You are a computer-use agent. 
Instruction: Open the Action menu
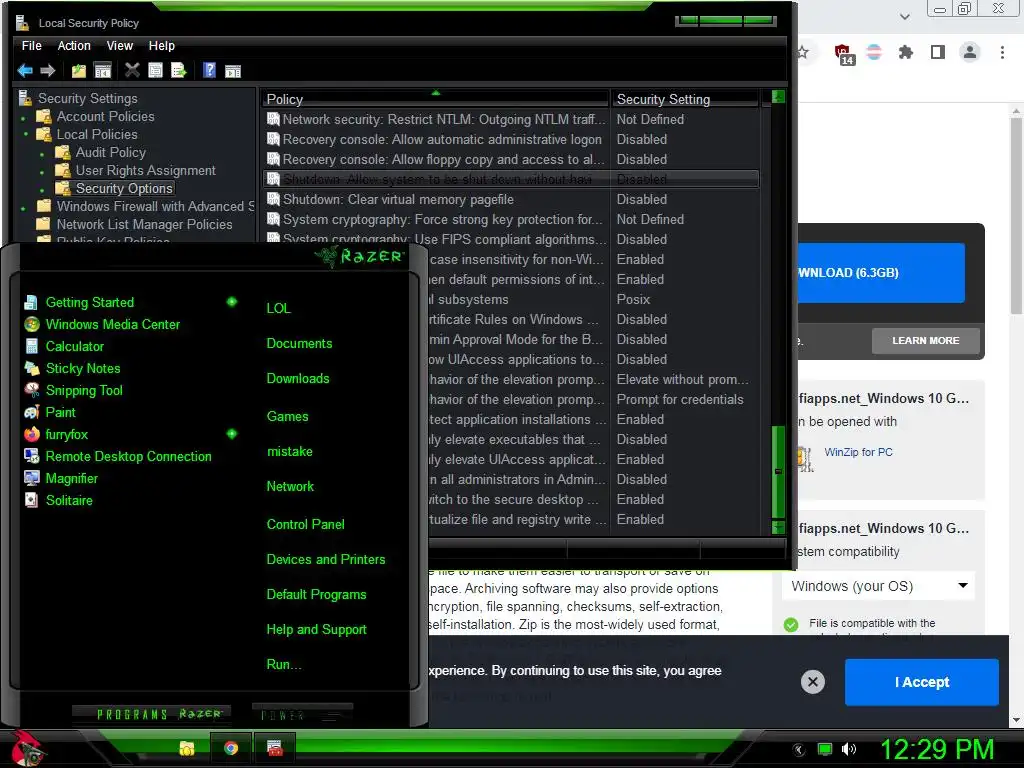(x=74, y=46)
